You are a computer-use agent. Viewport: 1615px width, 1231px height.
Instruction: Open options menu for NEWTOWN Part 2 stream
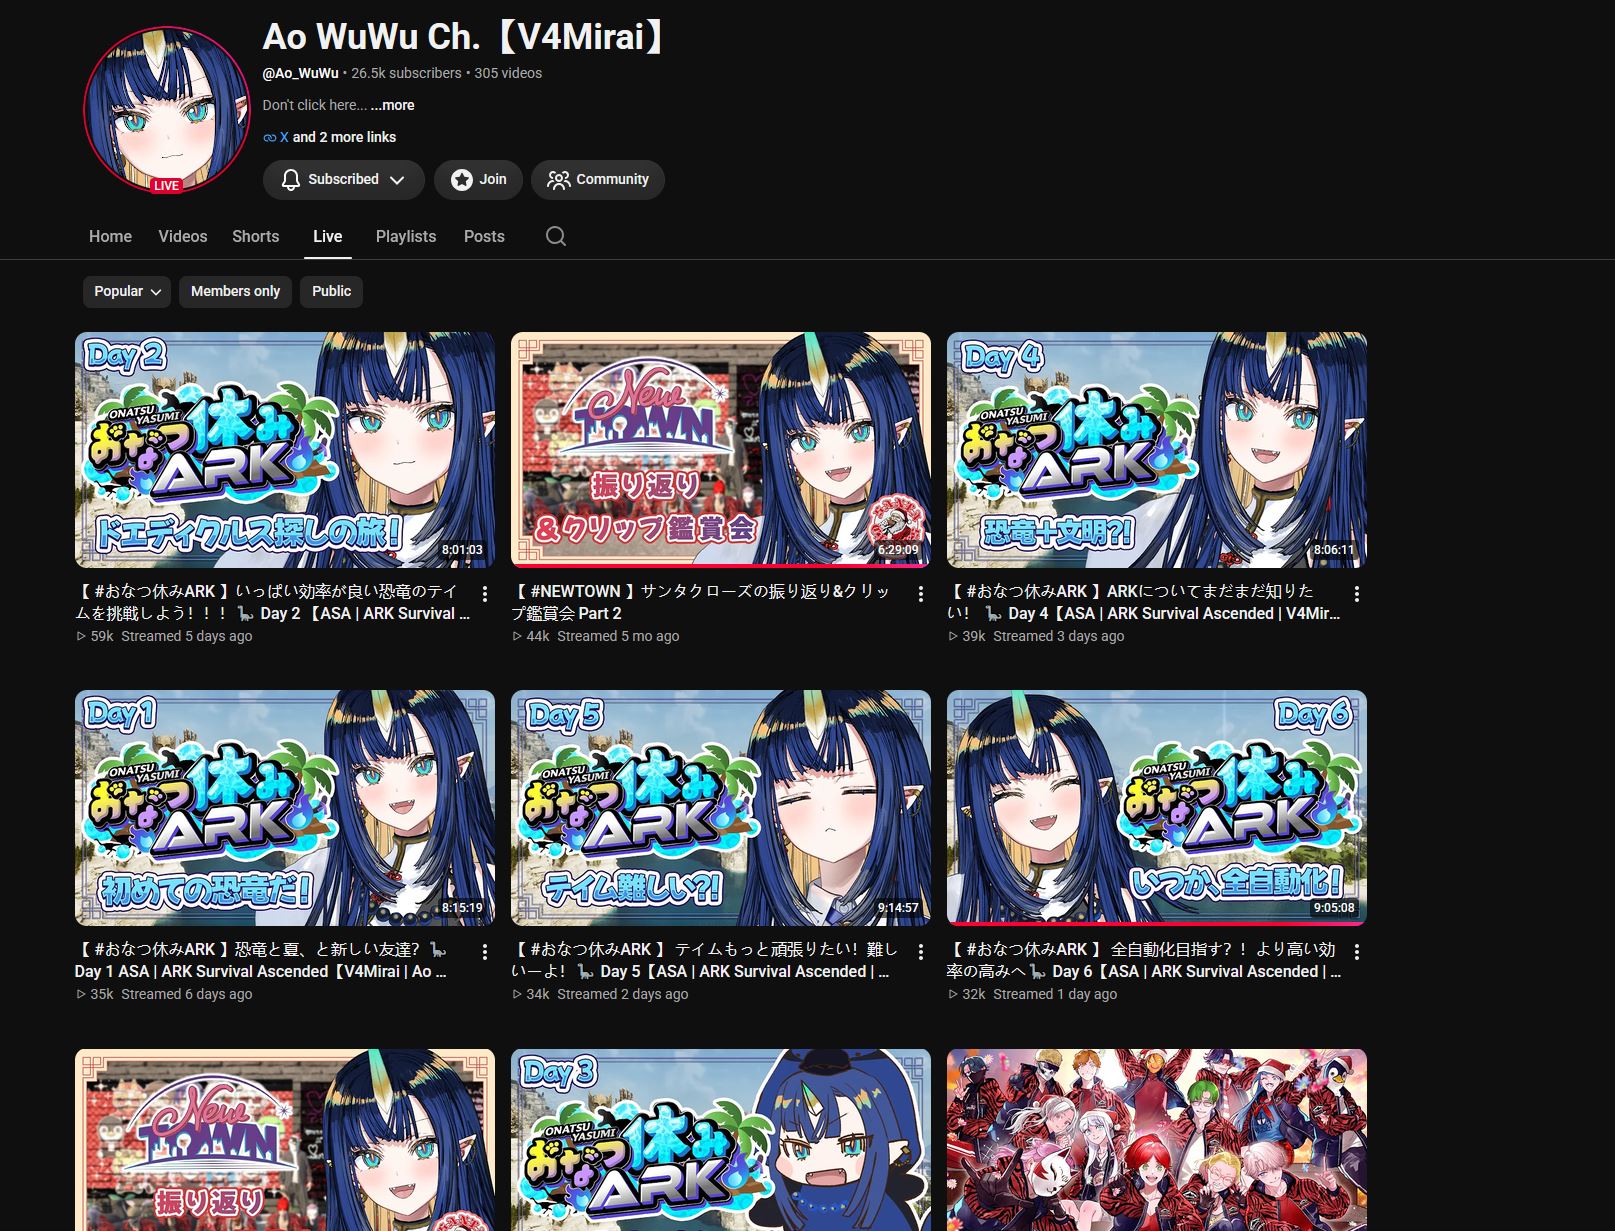(921, 594)
